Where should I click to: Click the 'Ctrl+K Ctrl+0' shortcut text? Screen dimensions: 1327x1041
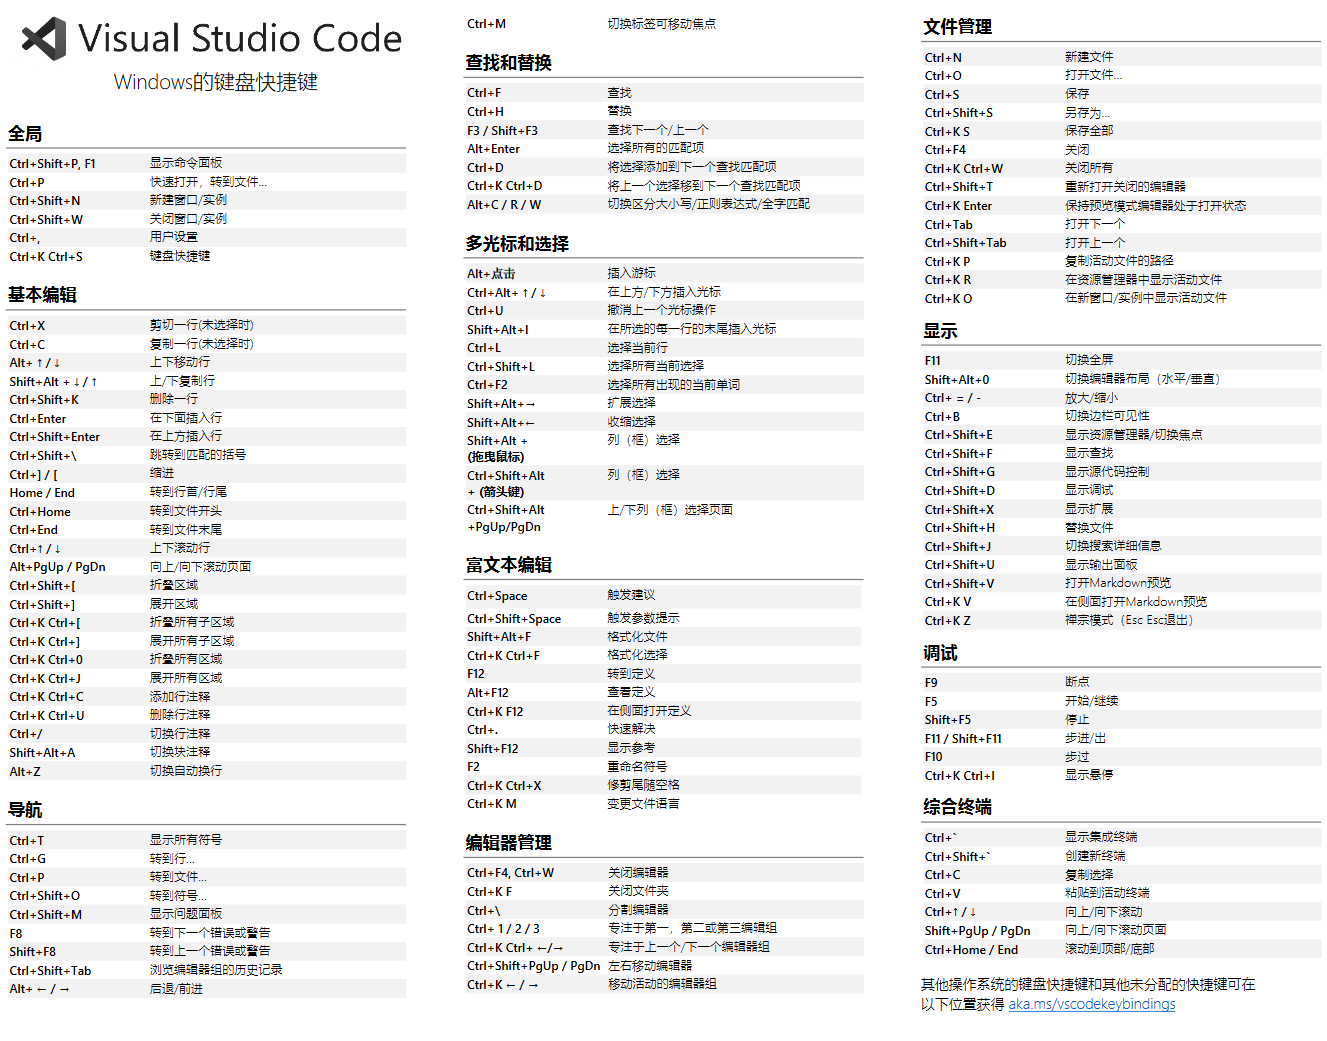[46, 660]
